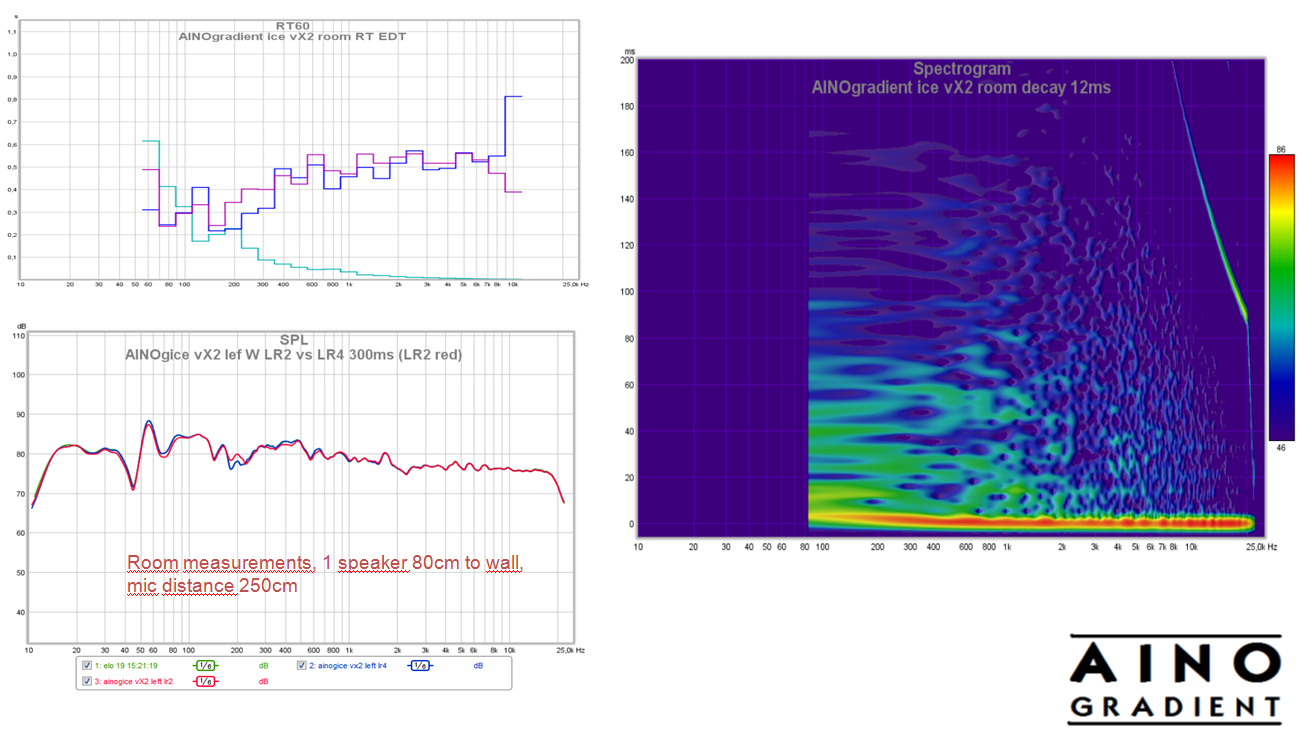The height and width of the screenshot is (739, 1299).
Task: Click the RT60 graph title
Action: [x=292, y=25]
